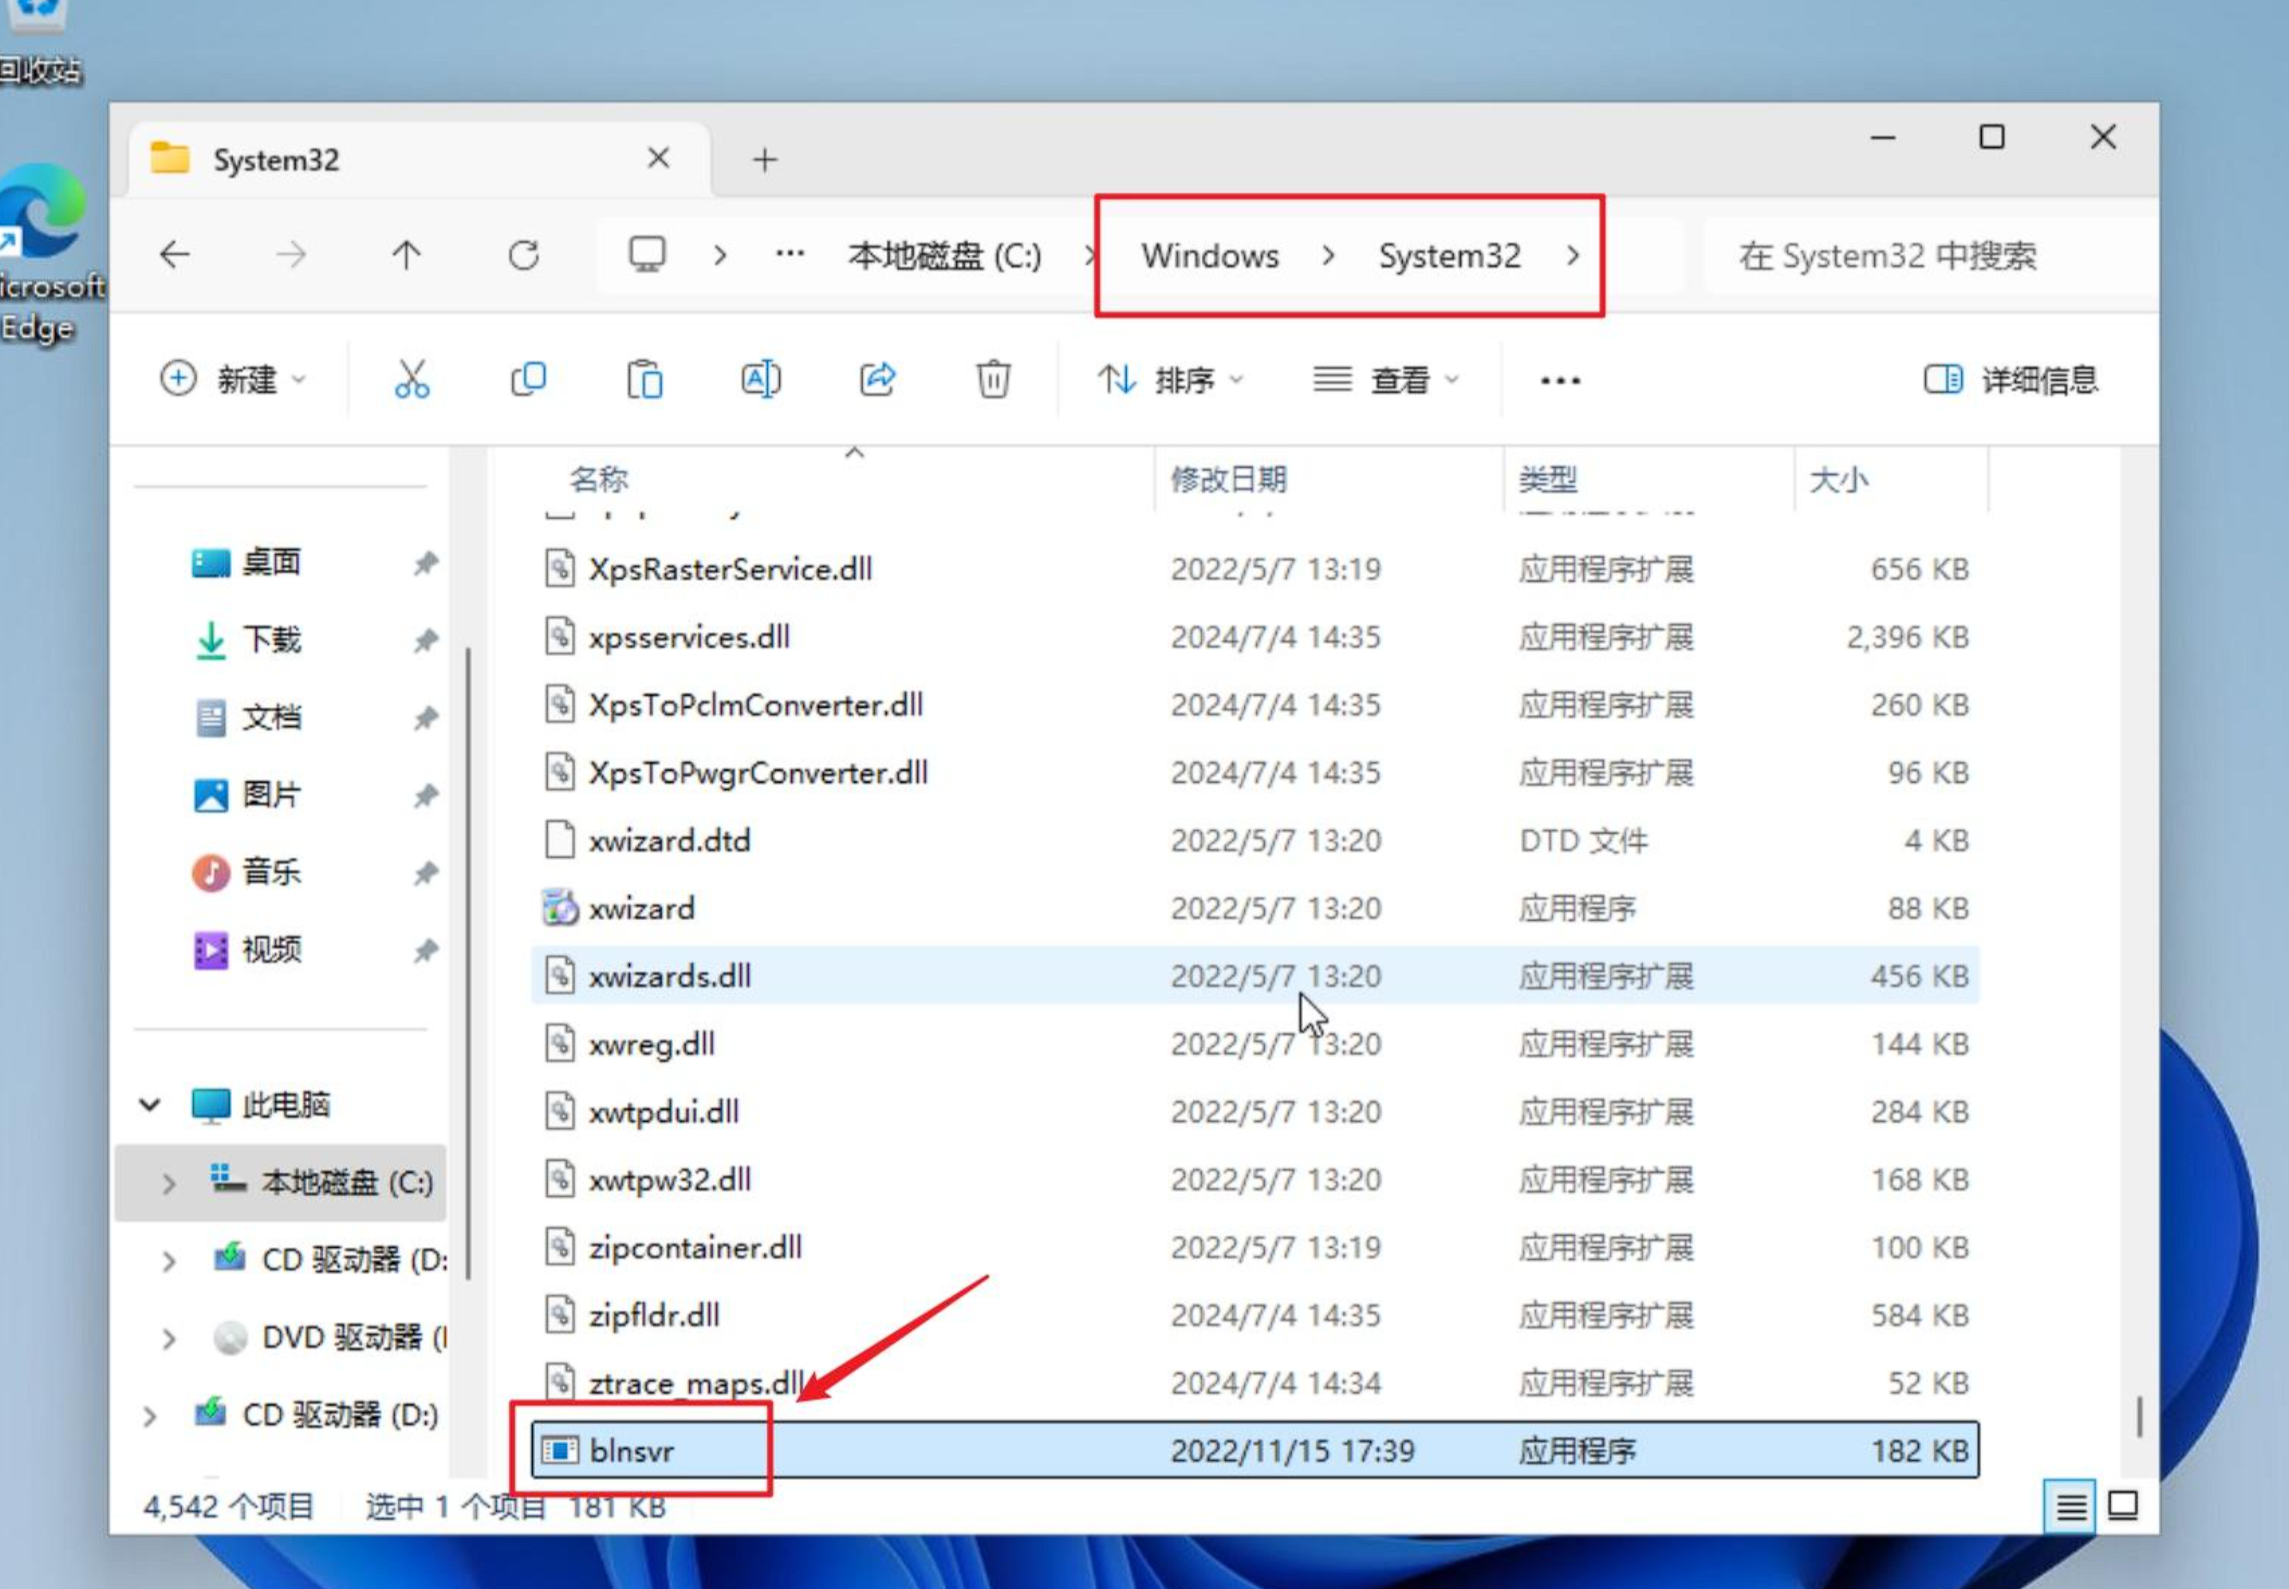The image size is (2289, 1589).
Task: Click the forward navigation arrow
Action: click(x=291, y=255)
